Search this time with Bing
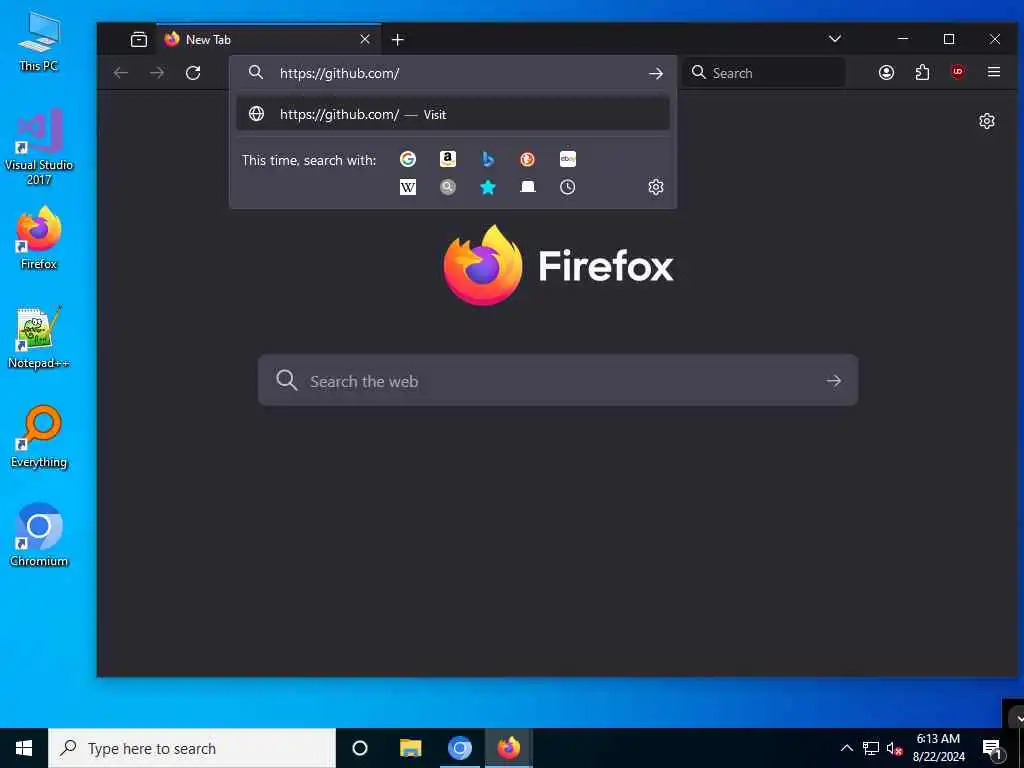The image size is (1024, 768). tap(488, 159)
